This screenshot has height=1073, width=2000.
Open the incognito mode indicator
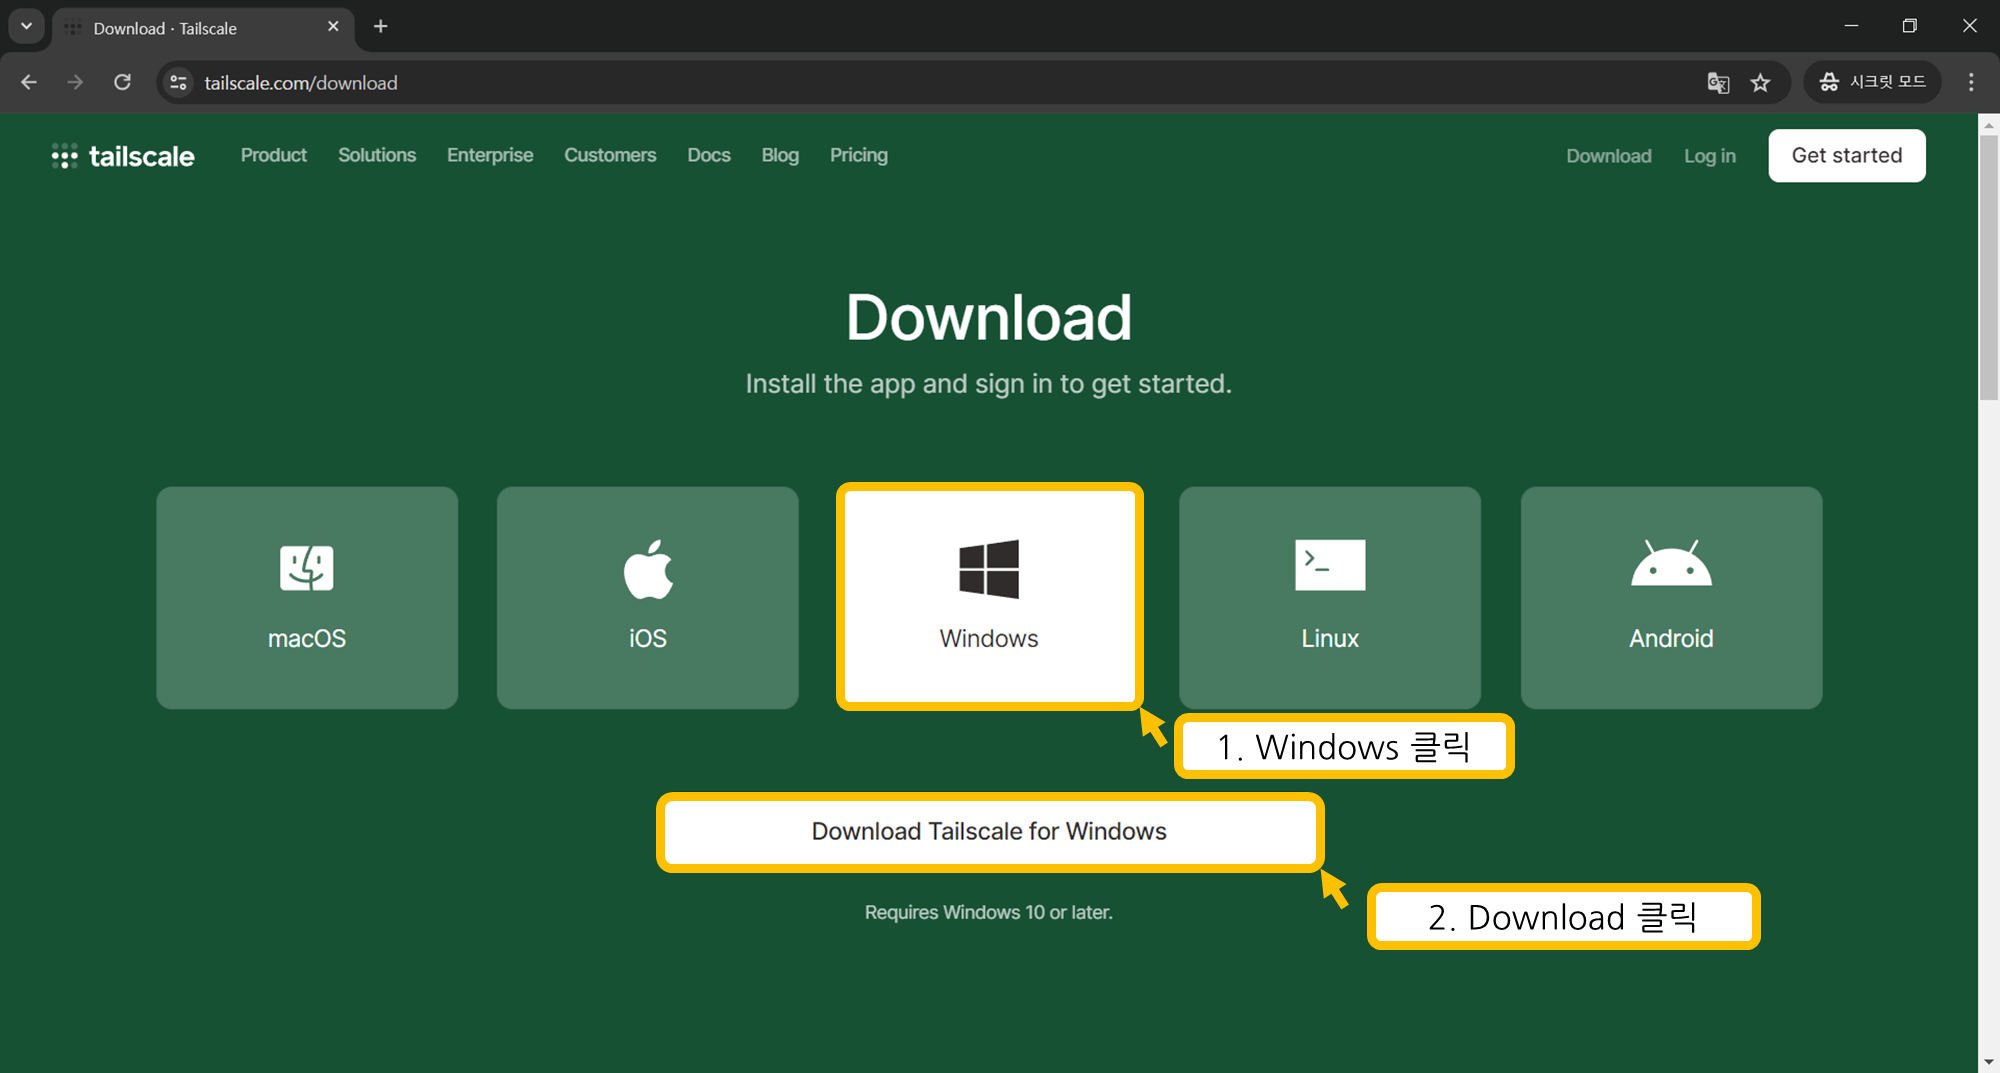pos(1872,82)
